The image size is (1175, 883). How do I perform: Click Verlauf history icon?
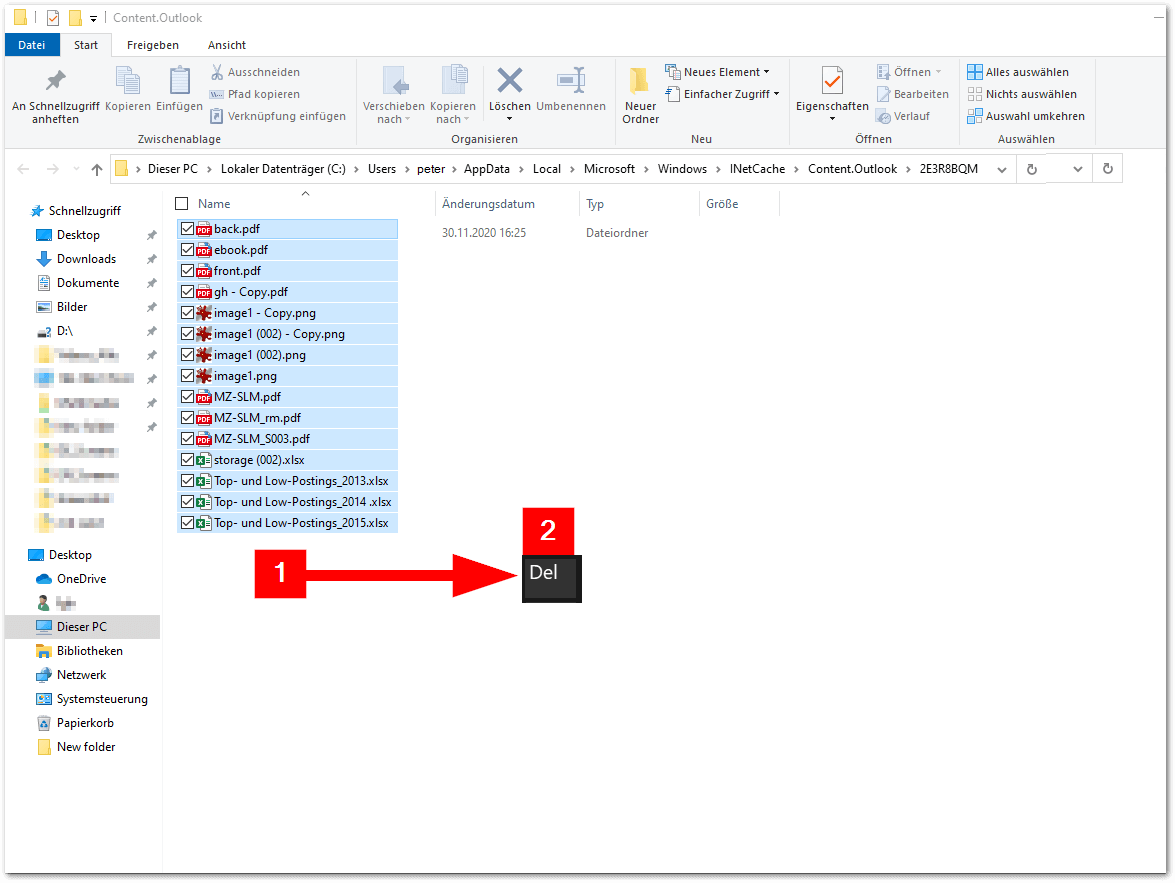[x=883, y=116]
